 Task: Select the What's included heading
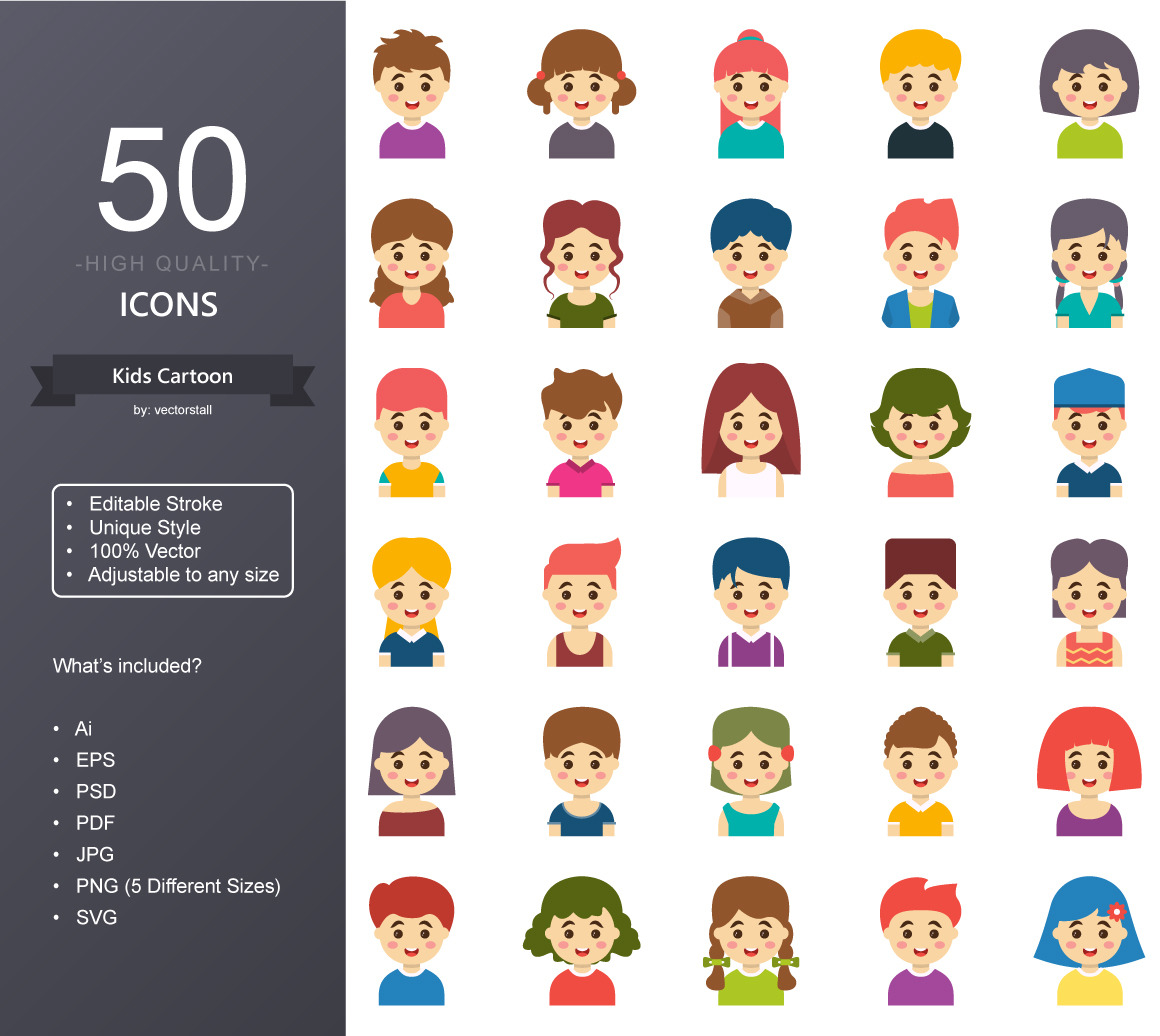[x=128, y=664]
